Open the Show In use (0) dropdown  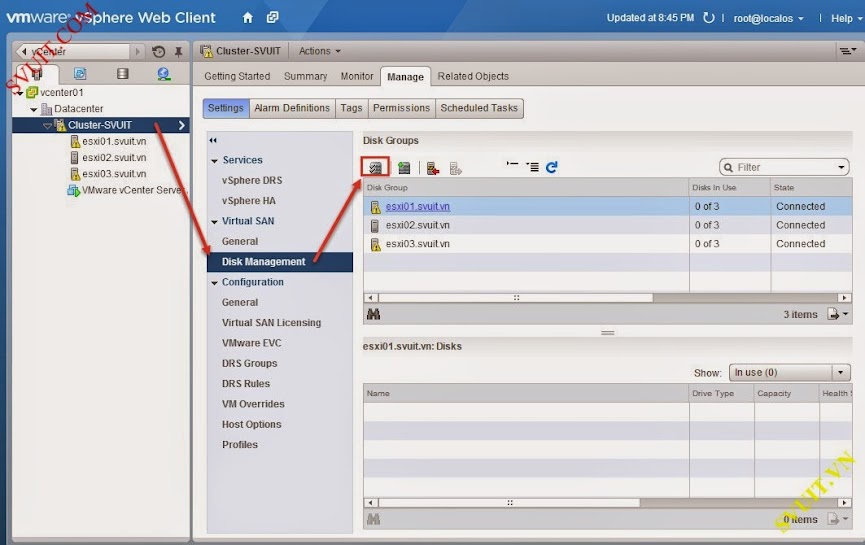coord(789,372)
